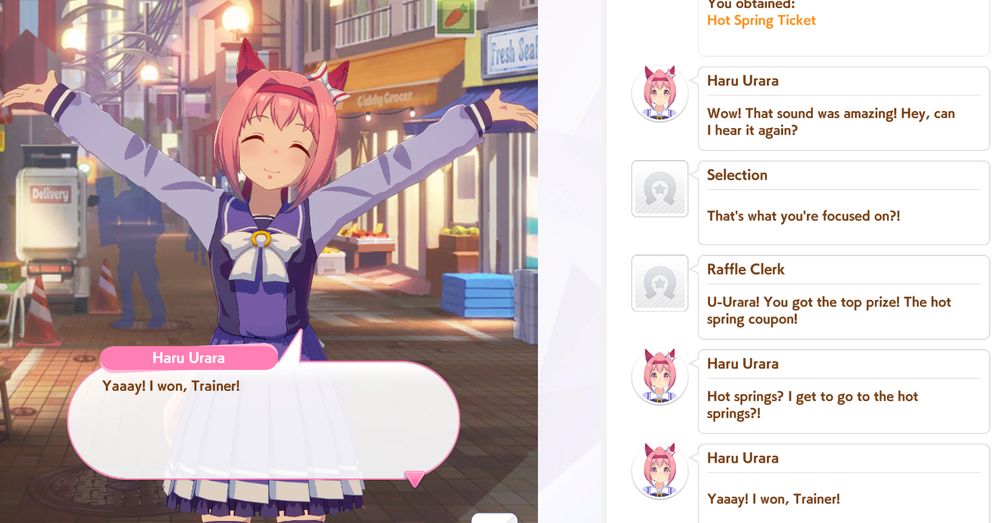Click the last log entry "Yaaay! I won, Trainer!"
Image resolution: width=1000 pixels, height=523 pixels.
844,483
